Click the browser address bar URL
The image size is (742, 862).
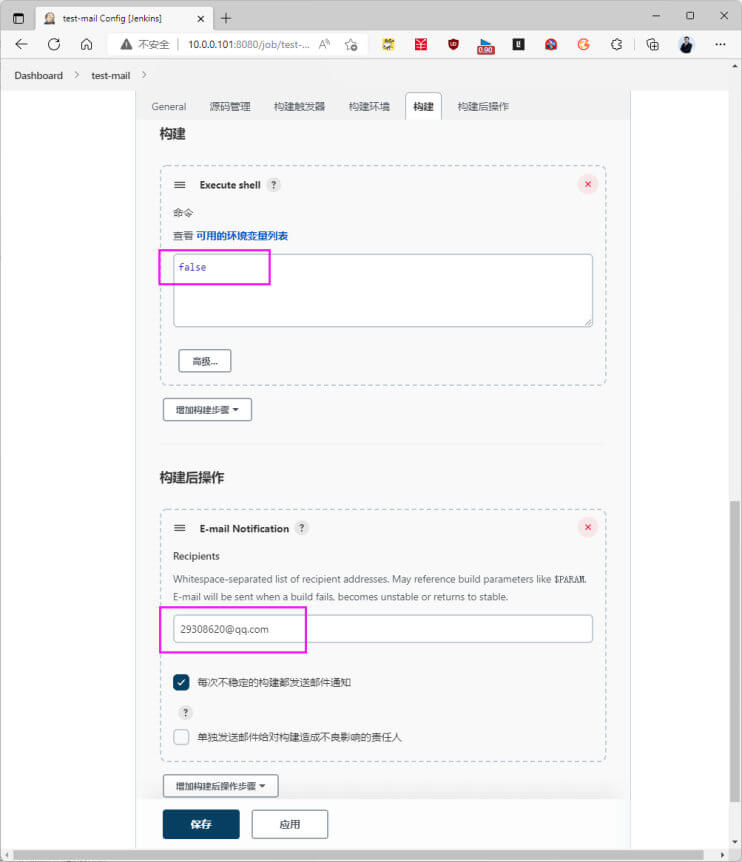coord(248,45)
